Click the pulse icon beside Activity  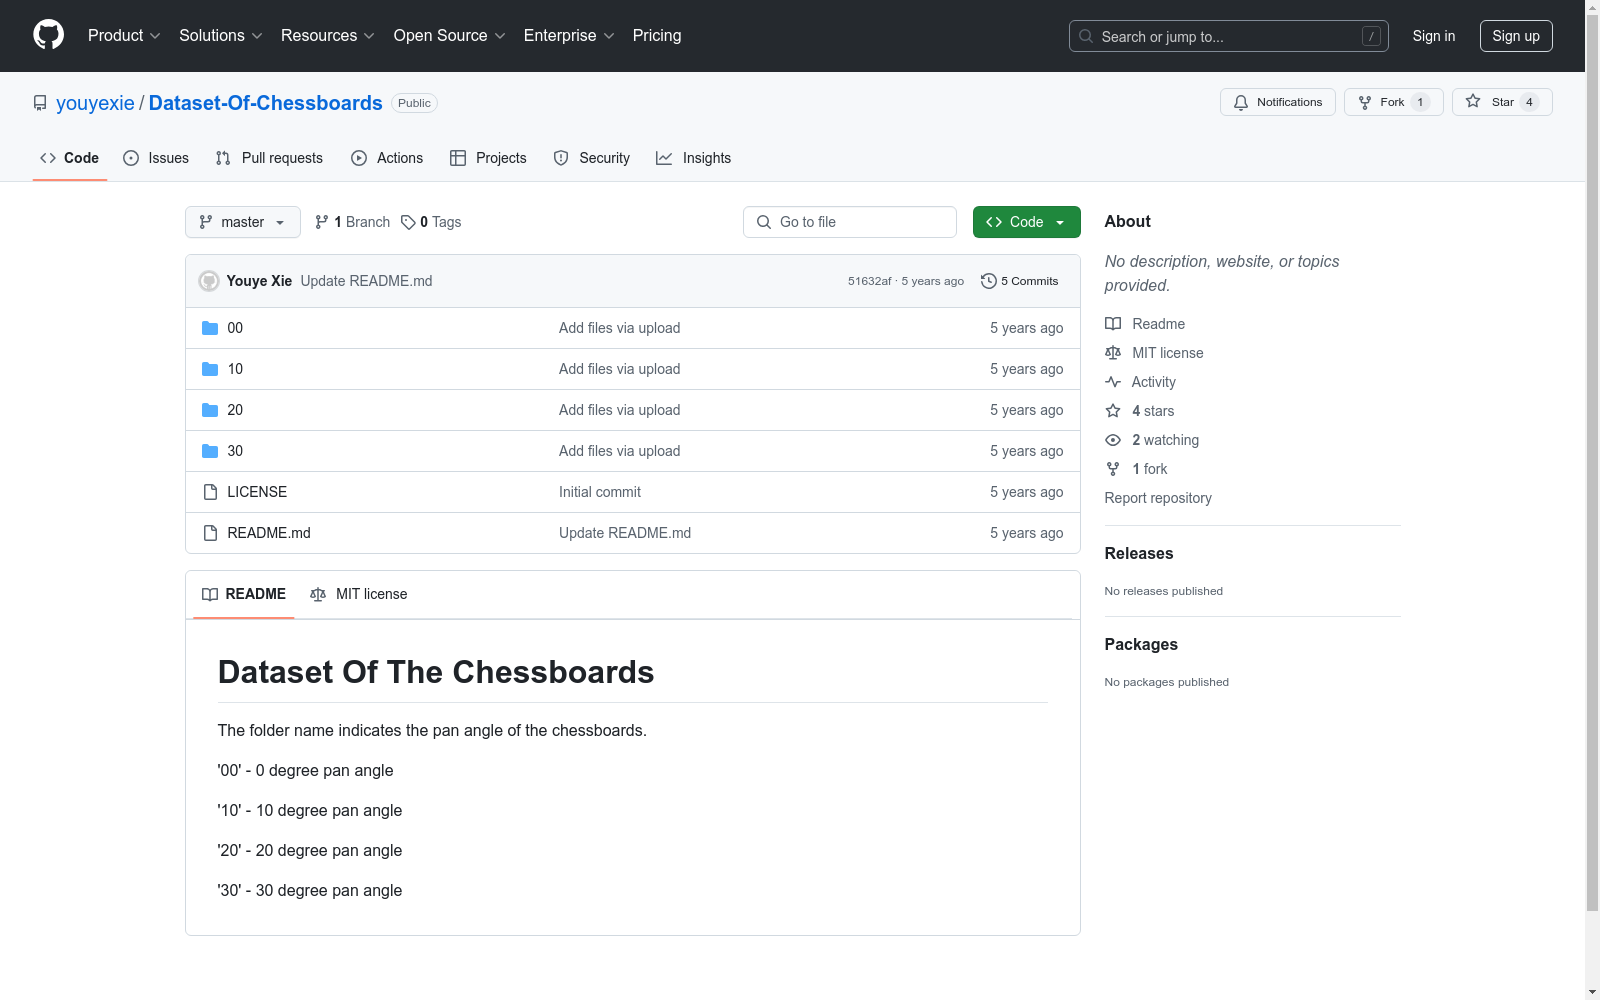1113,382
